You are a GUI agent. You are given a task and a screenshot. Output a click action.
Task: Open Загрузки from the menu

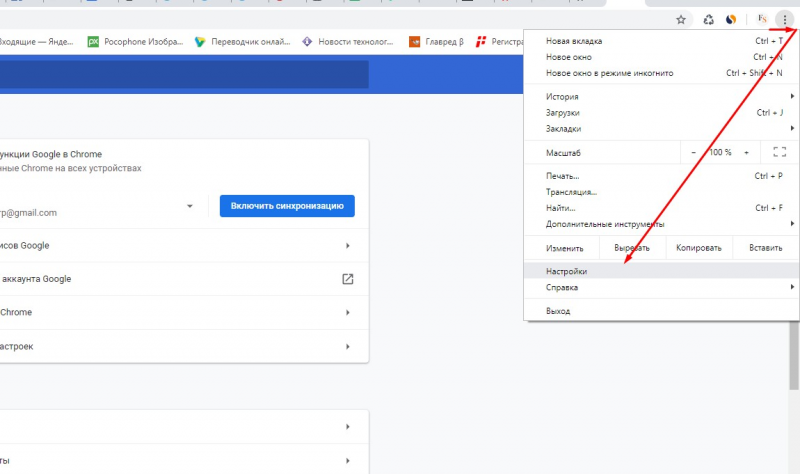pyautogui.click(x=661, y=113)
